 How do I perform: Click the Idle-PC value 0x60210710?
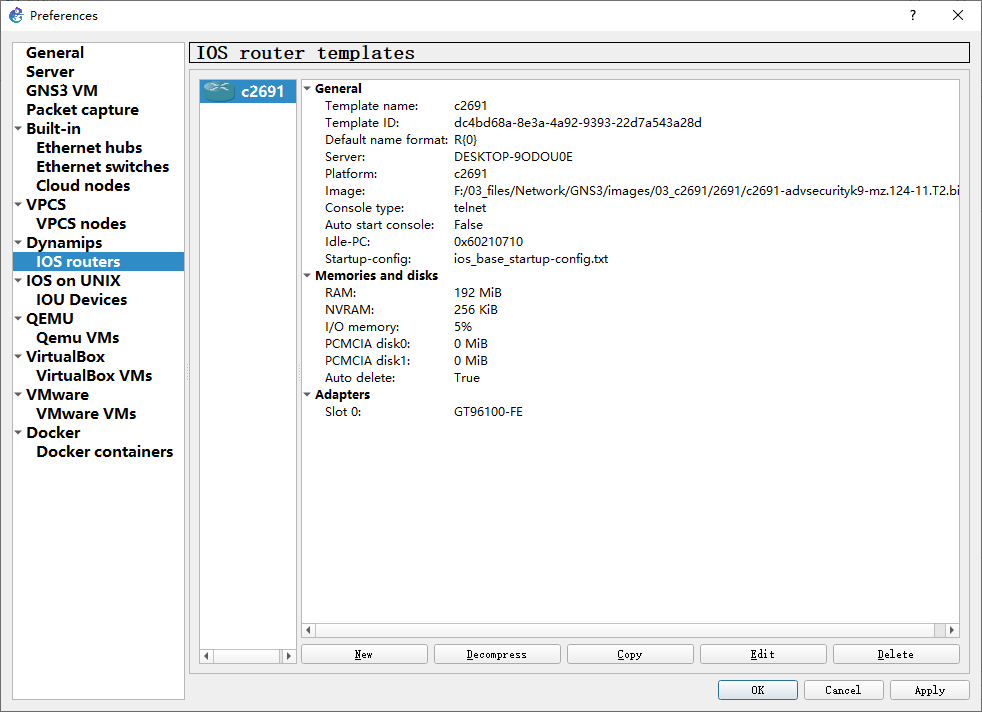tap(488, 242)
